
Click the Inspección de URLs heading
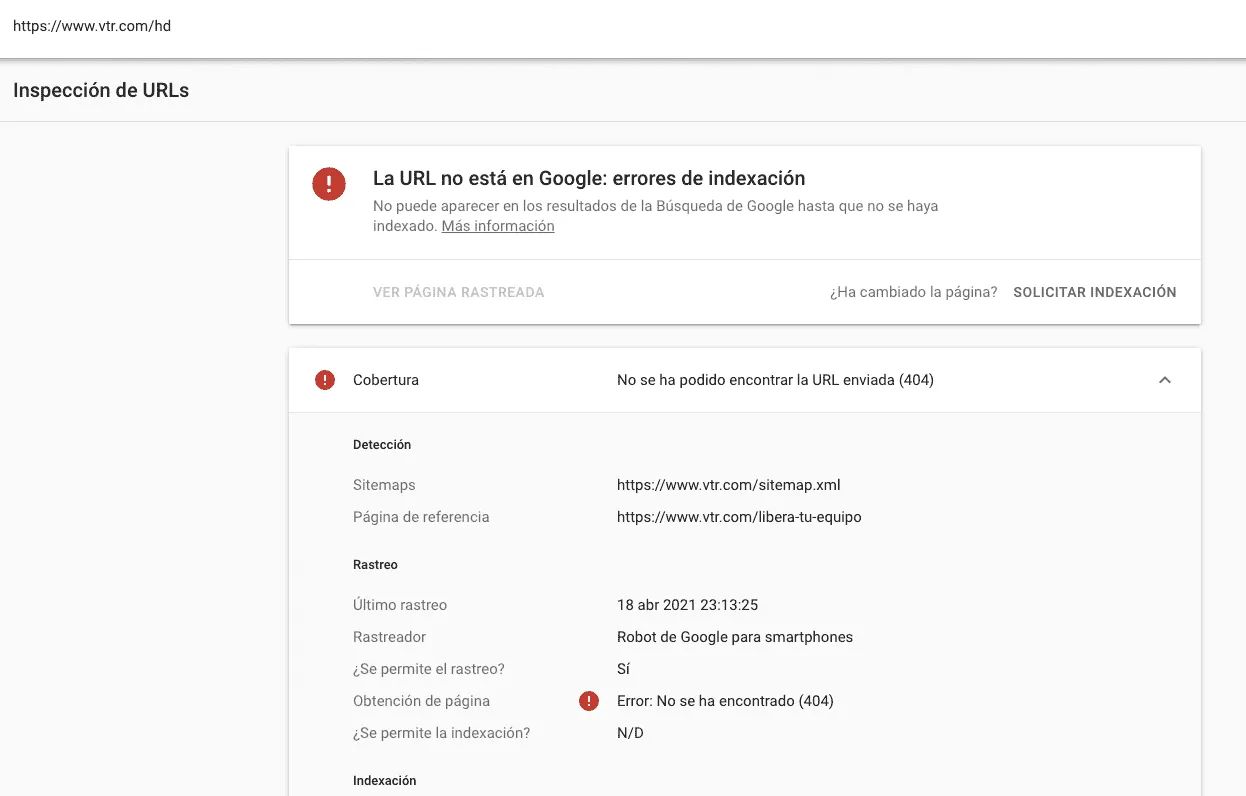[x=101, y=90]
